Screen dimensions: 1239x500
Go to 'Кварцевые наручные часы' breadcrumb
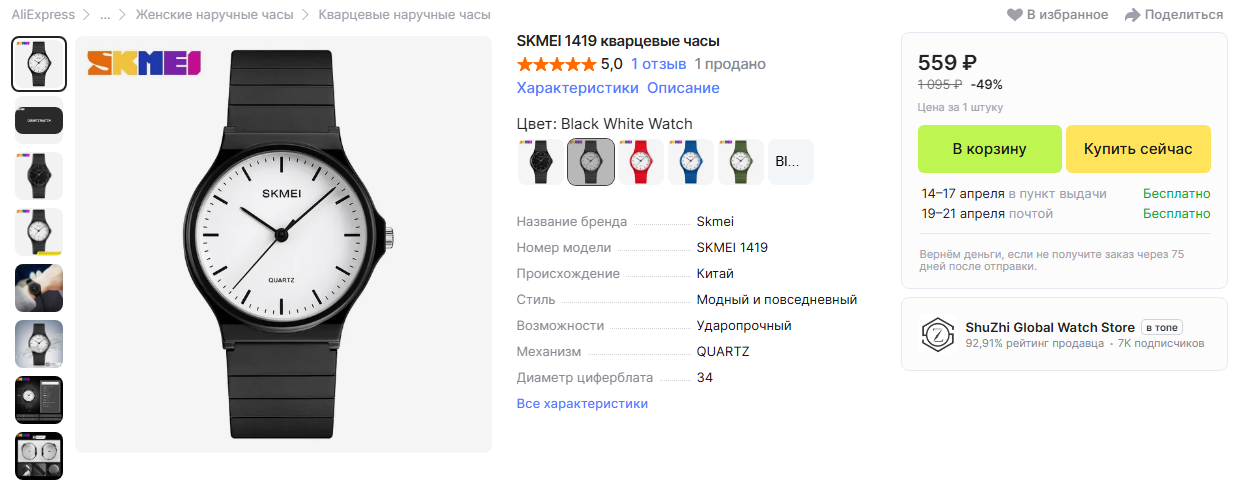[404, 15]
